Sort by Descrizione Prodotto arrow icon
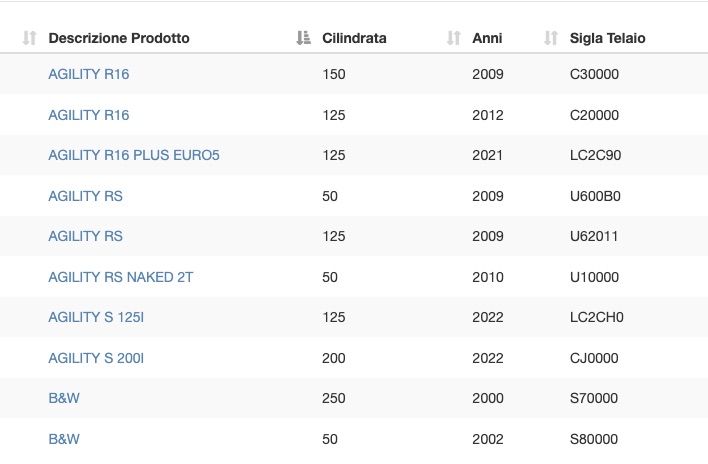708x464 pixels. tap(29, 38)
